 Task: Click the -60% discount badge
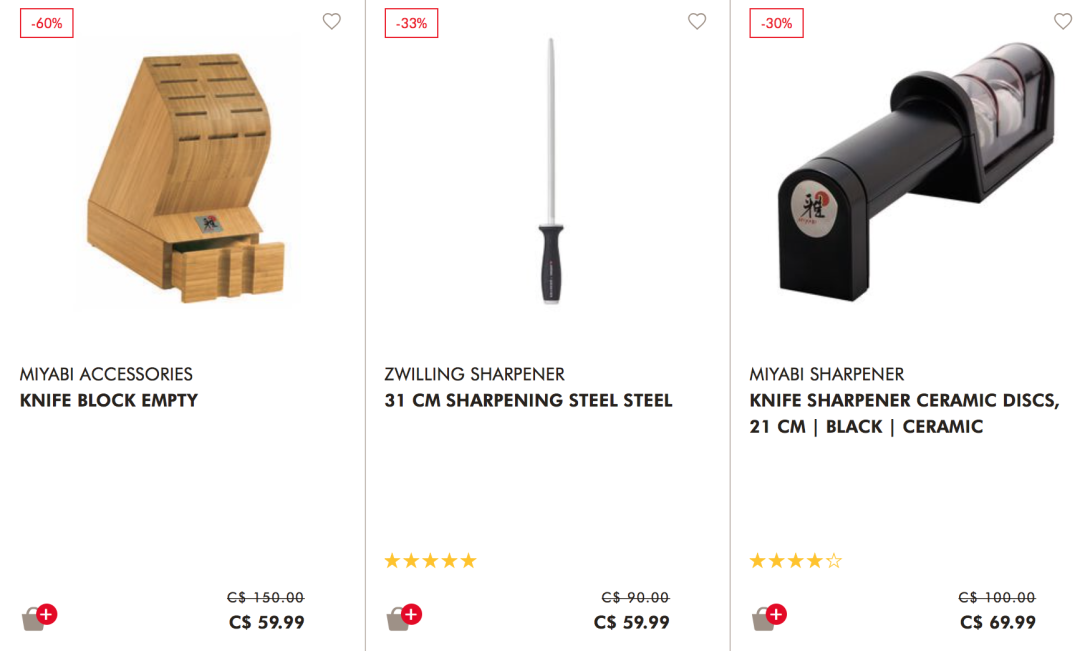click(x=46, y=23)
